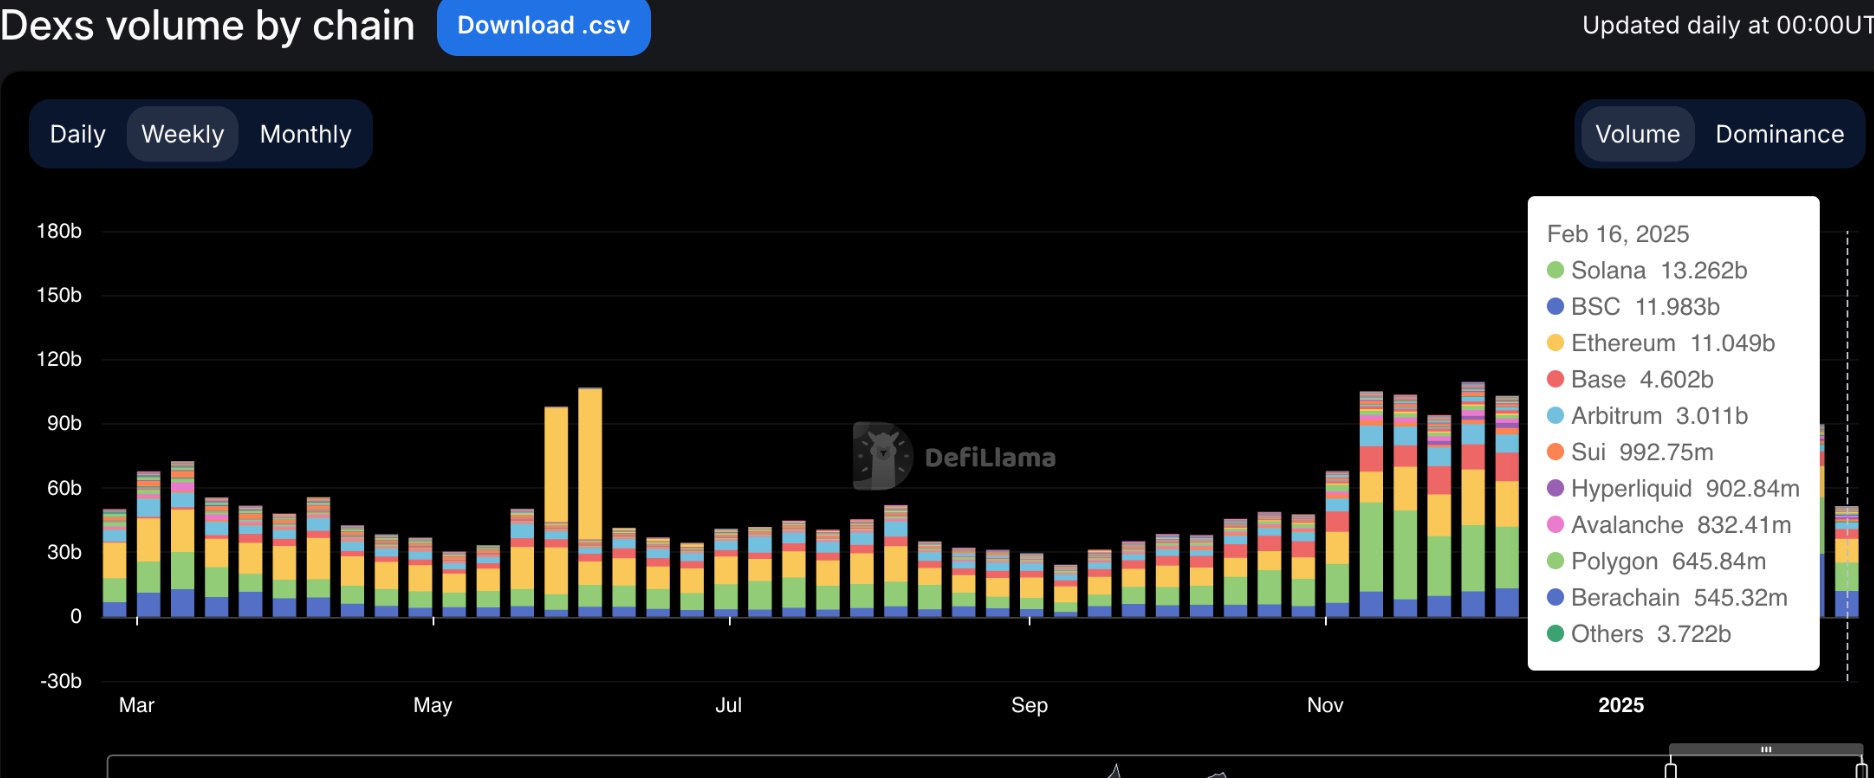1874x778 pixels.
Task: Click the -30b y-axis label
Action: pos(61,681)
